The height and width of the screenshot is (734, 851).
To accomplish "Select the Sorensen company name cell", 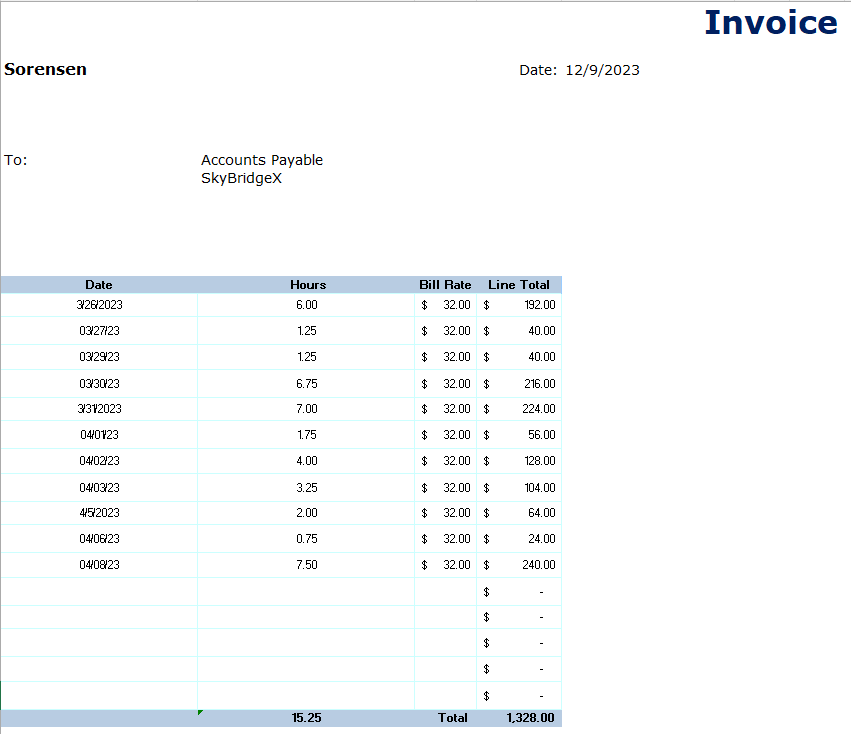I will pyautogui.click(x=46, y=70).
